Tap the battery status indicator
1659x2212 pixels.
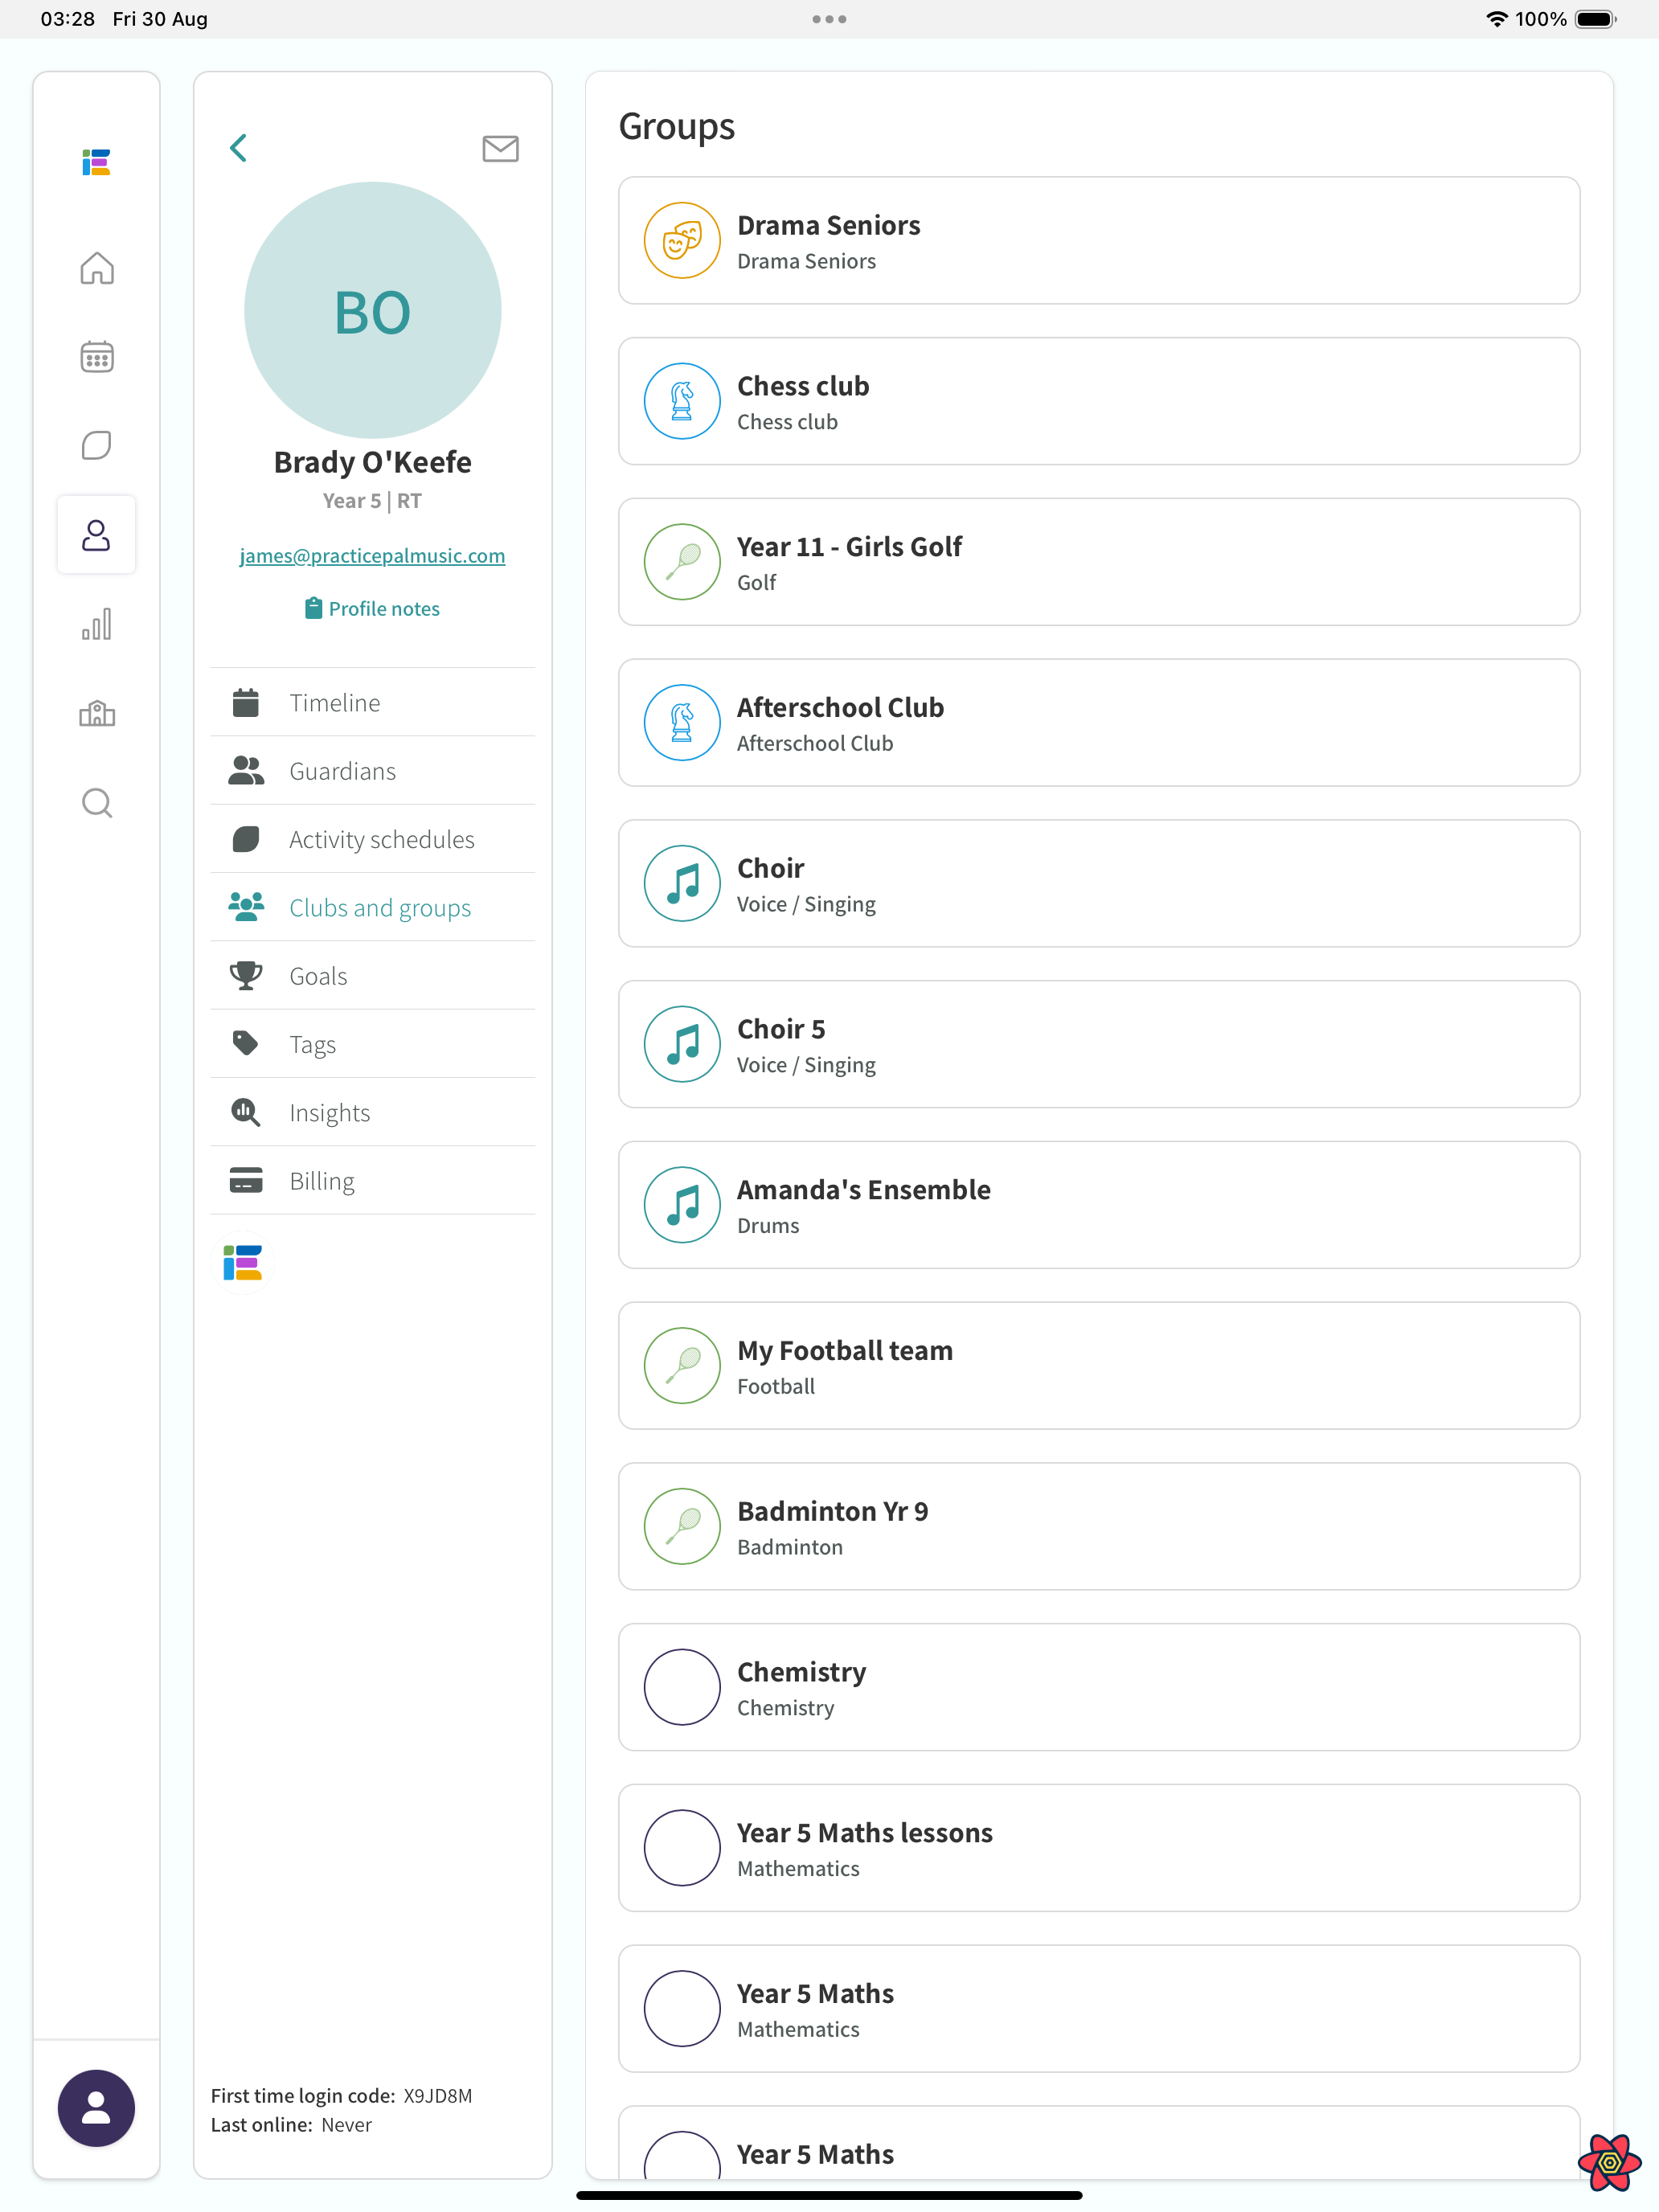1596,19
